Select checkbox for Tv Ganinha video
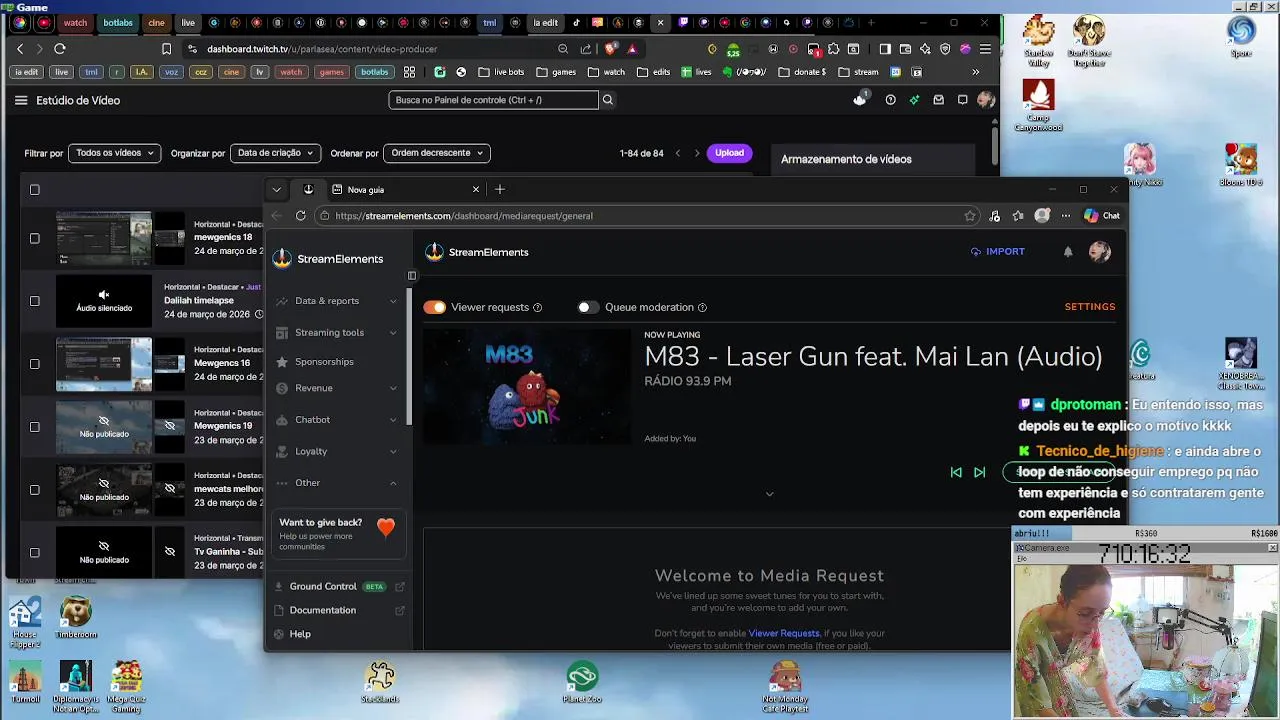The image size is (1280, 720). (x=34, y=552)
